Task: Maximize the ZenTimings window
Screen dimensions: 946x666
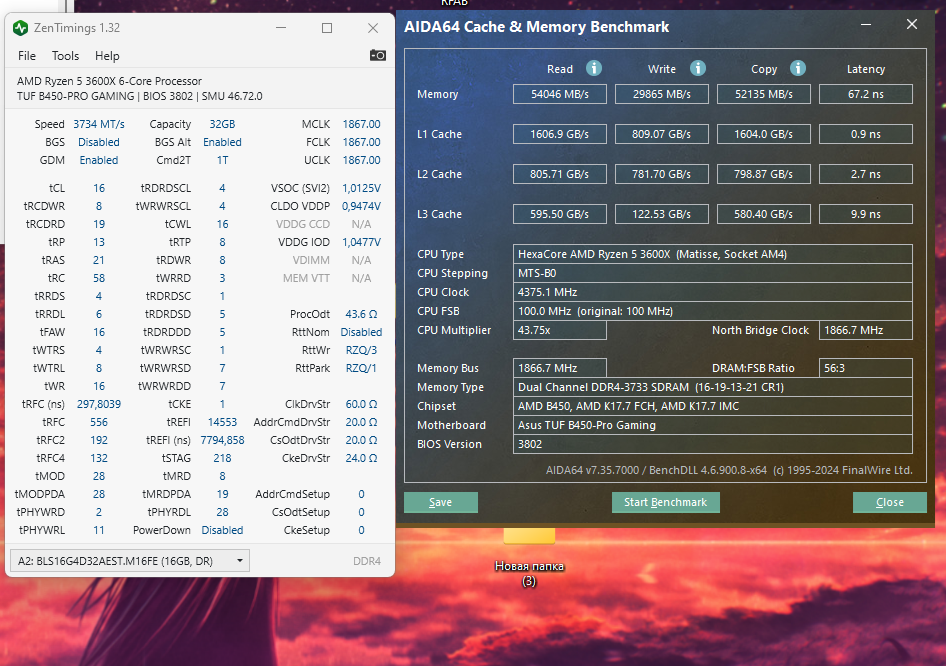Action: (327, 28)
